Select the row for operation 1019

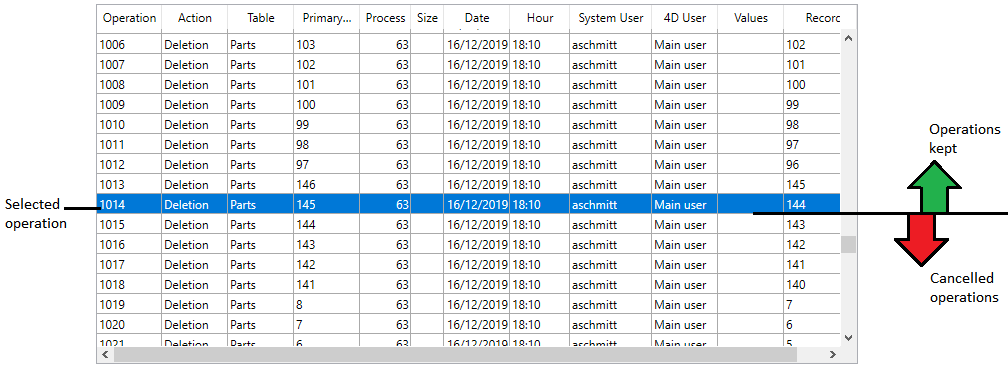coord(469,304)
